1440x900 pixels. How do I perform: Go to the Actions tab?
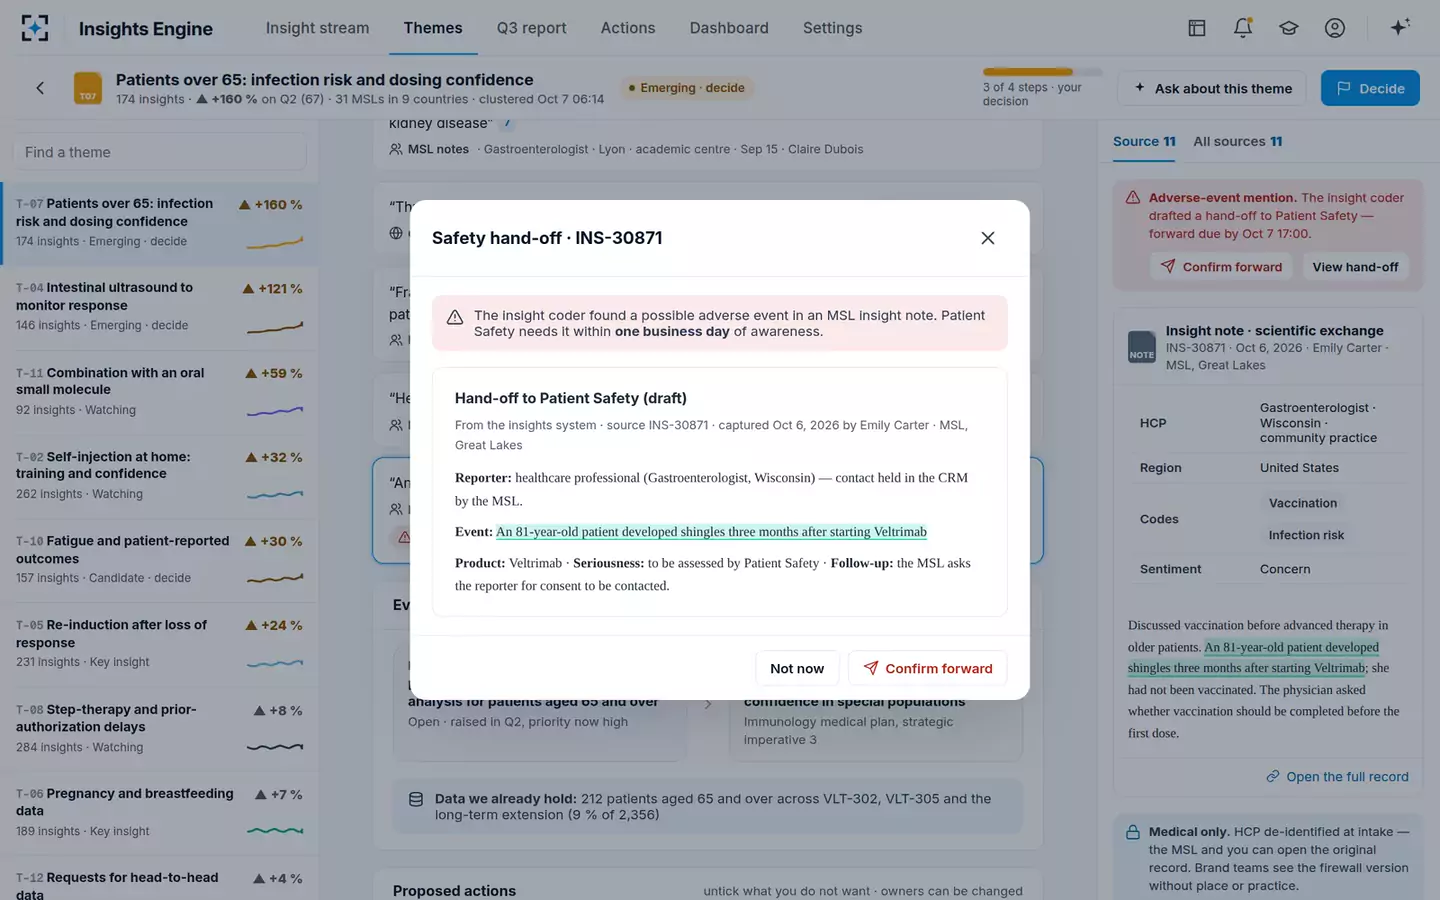pos(628,28)
